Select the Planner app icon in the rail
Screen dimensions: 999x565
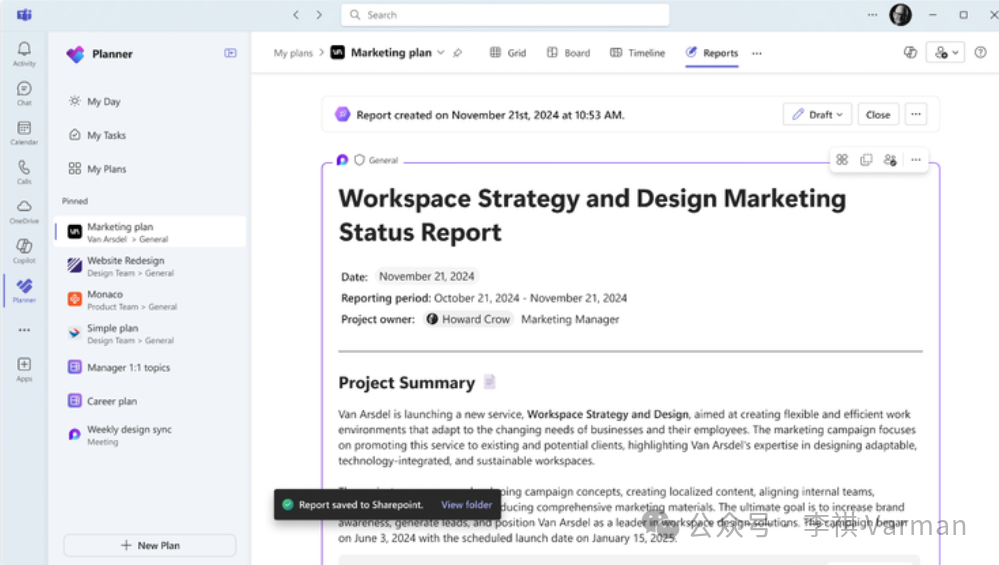click(x=24, y=291)
